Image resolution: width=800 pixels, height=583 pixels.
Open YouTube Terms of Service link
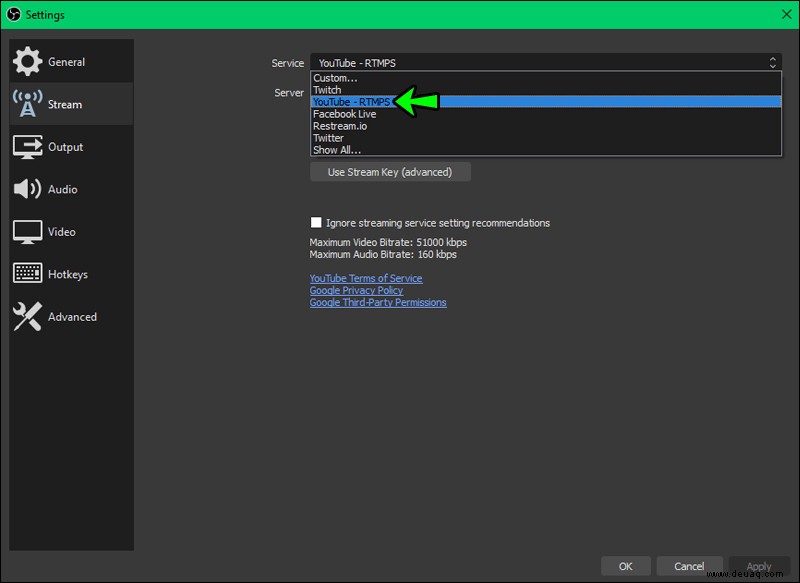[x=366, y=278]
